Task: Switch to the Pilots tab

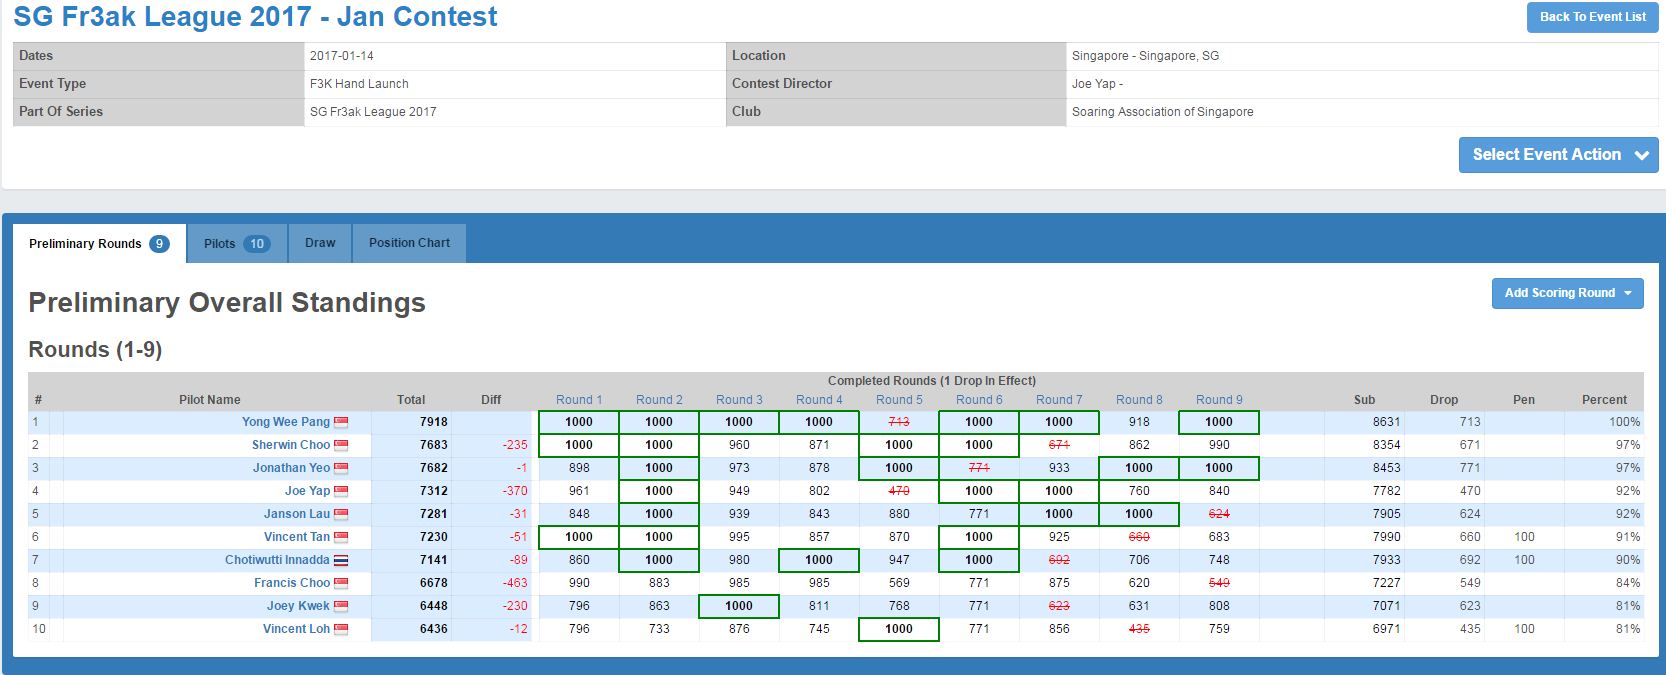Action: click(220, 244)
